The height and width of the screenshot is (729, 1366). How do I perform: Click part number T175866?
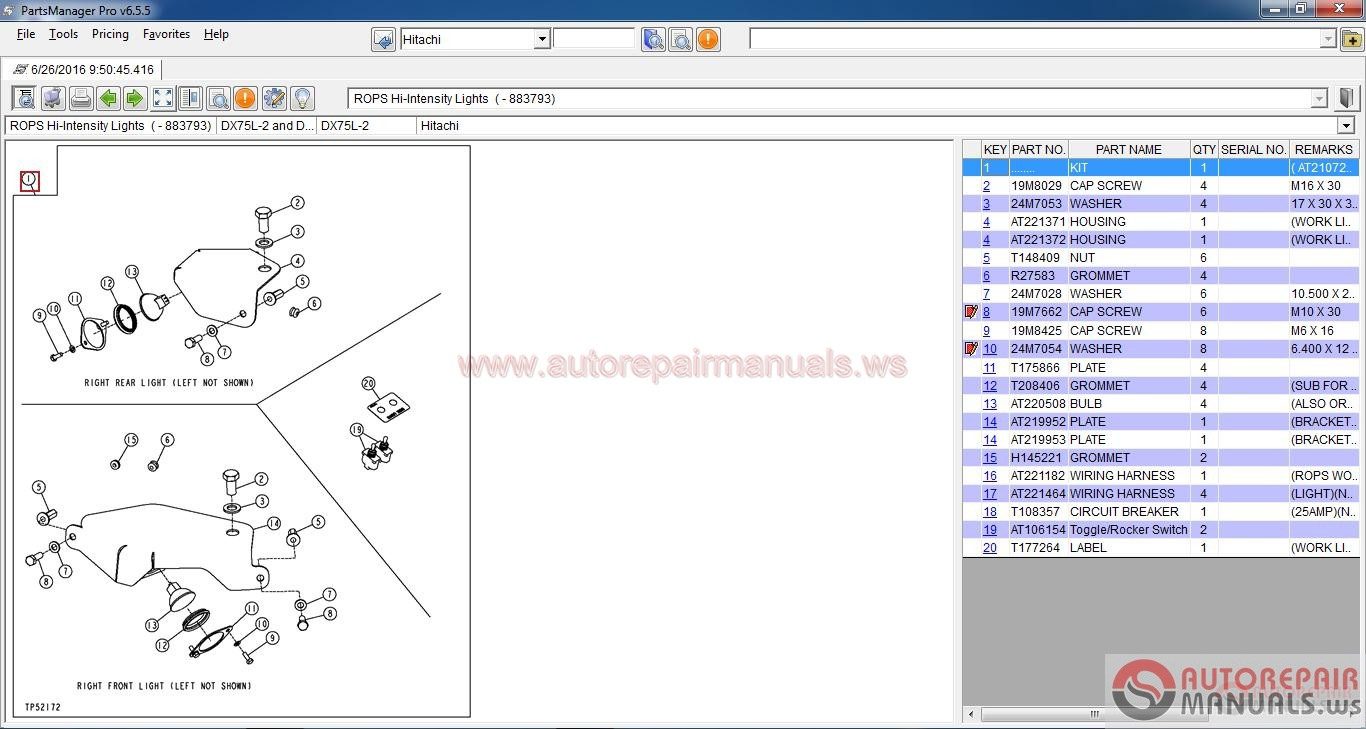click(x=1035, y=368)
